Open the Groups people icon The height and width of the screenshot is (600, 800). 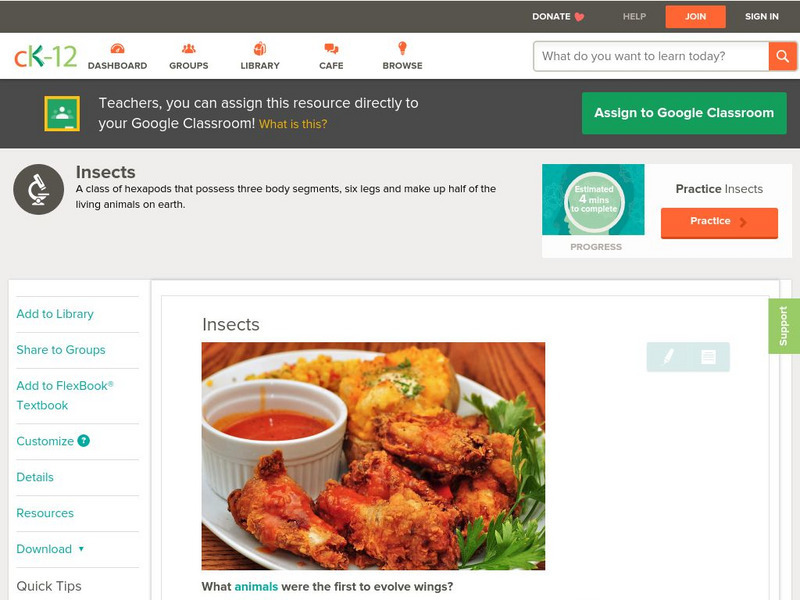coord(188,48)
